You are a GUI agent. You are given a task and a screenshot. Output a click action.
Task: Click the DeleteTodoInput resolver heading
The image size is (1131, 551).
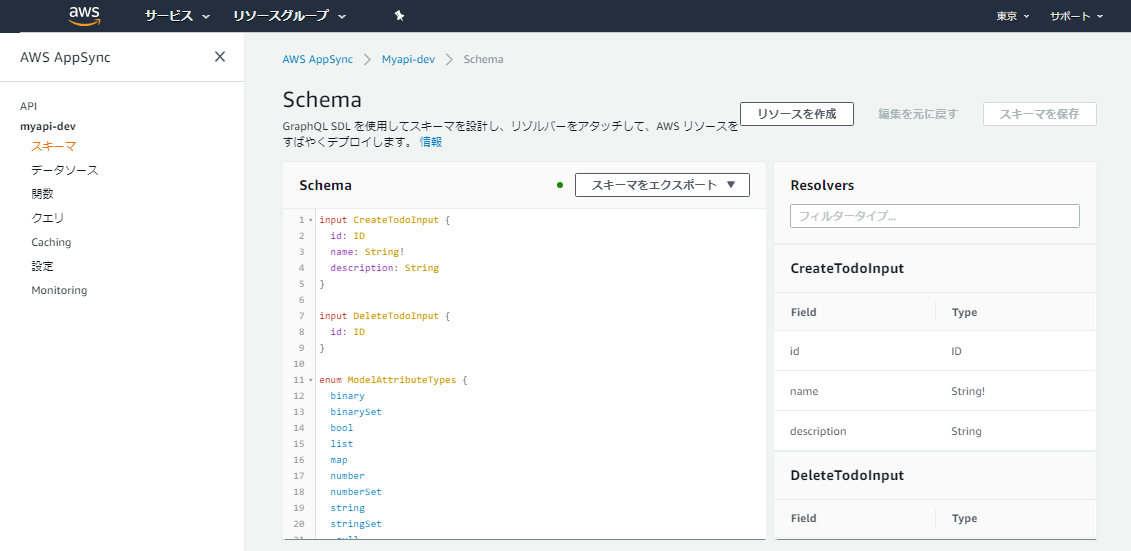(x=847, y=475)
